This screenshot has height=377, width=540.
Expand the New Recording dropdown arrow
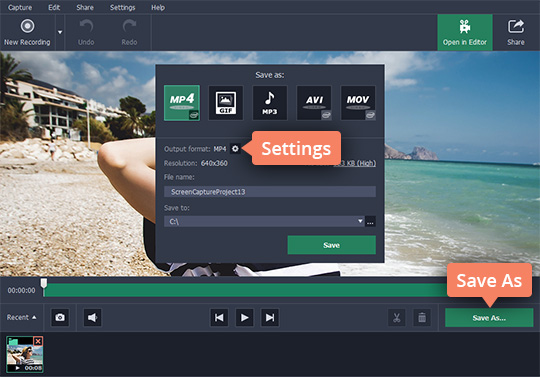(x=60, y=32)
